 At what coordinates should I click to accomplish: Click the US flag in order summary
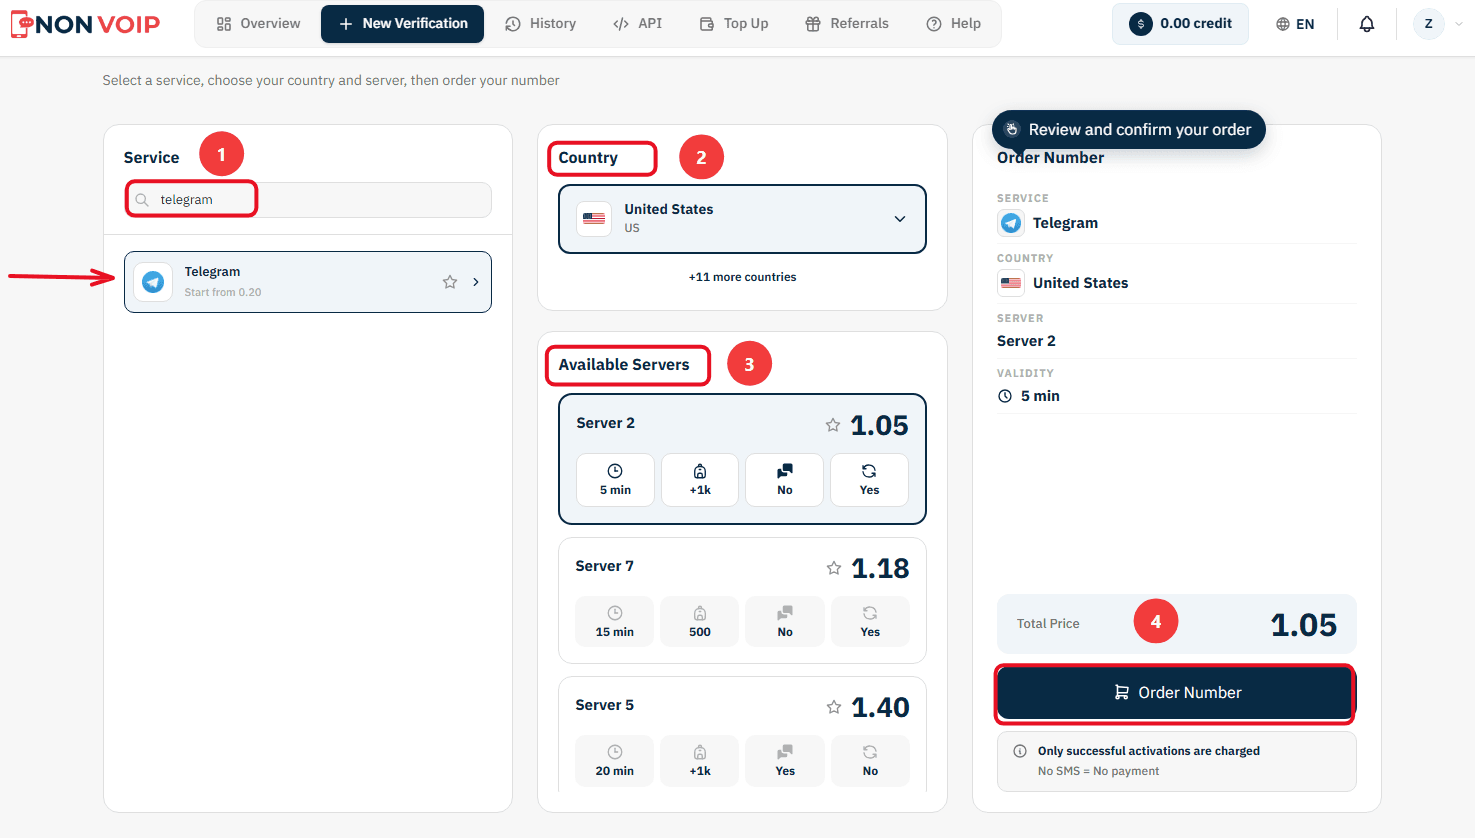[1011, 283]
